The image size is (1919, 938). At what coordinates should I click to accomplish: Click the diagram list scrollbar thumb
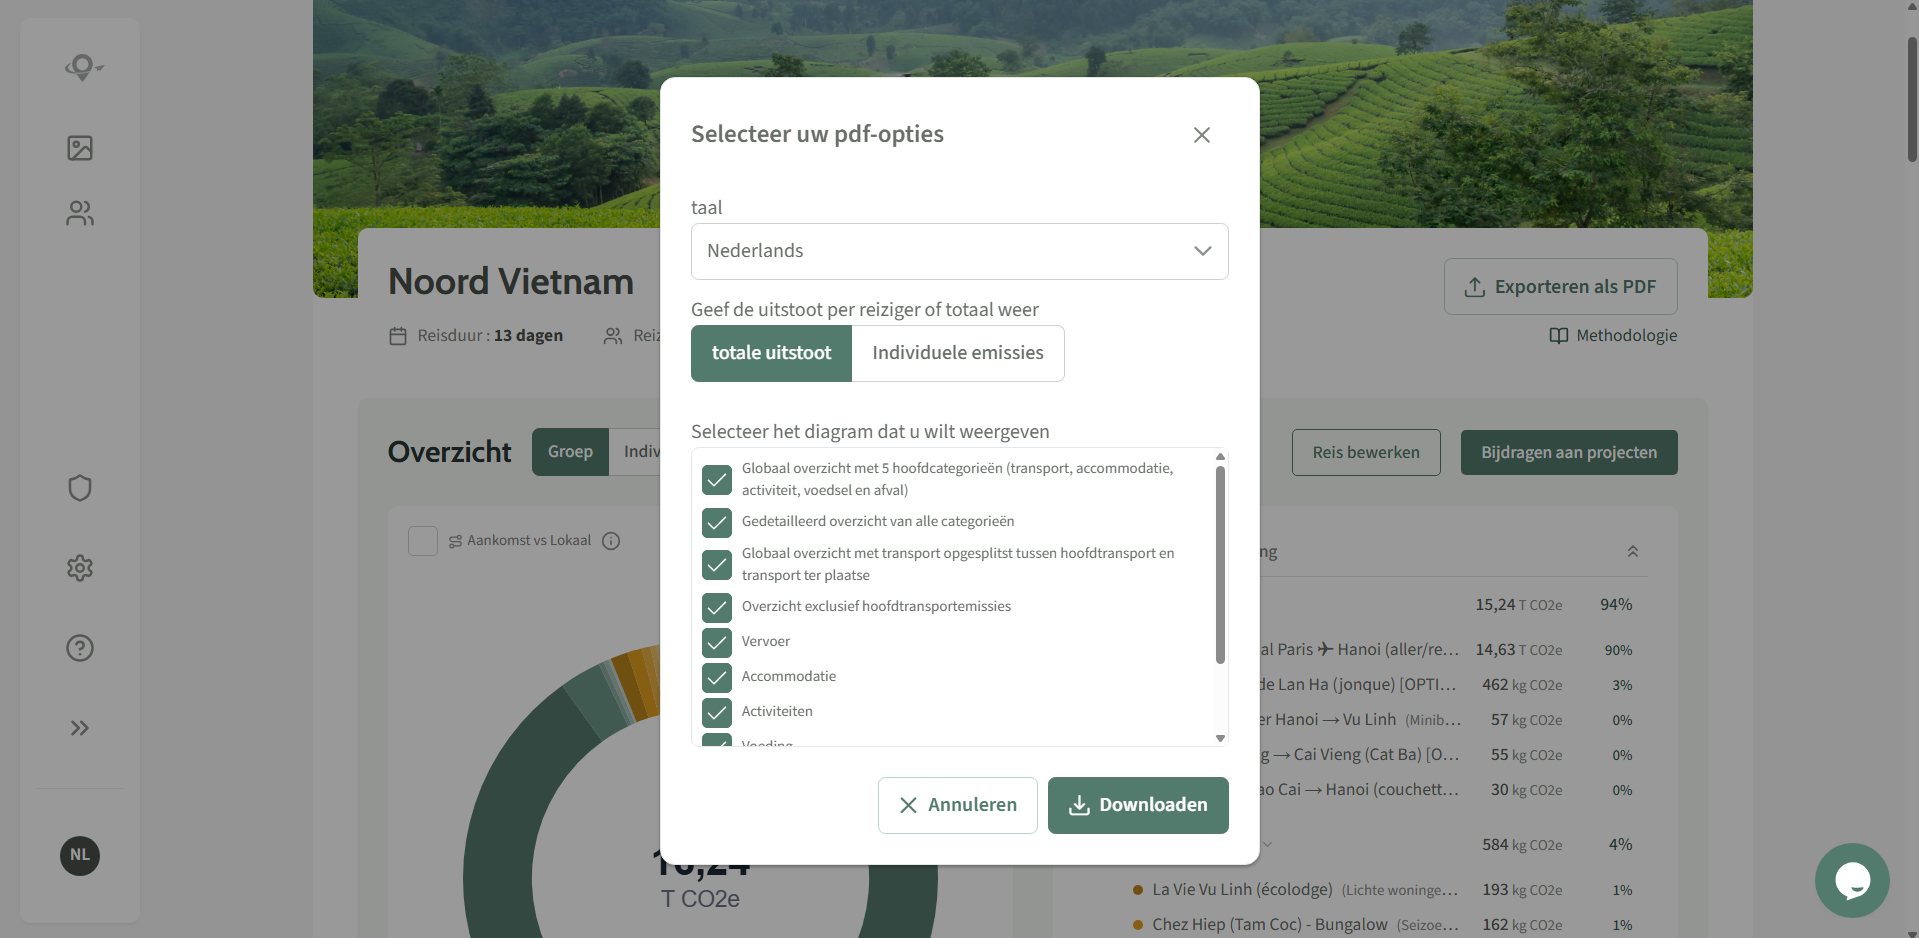[x=1220, y=565]
